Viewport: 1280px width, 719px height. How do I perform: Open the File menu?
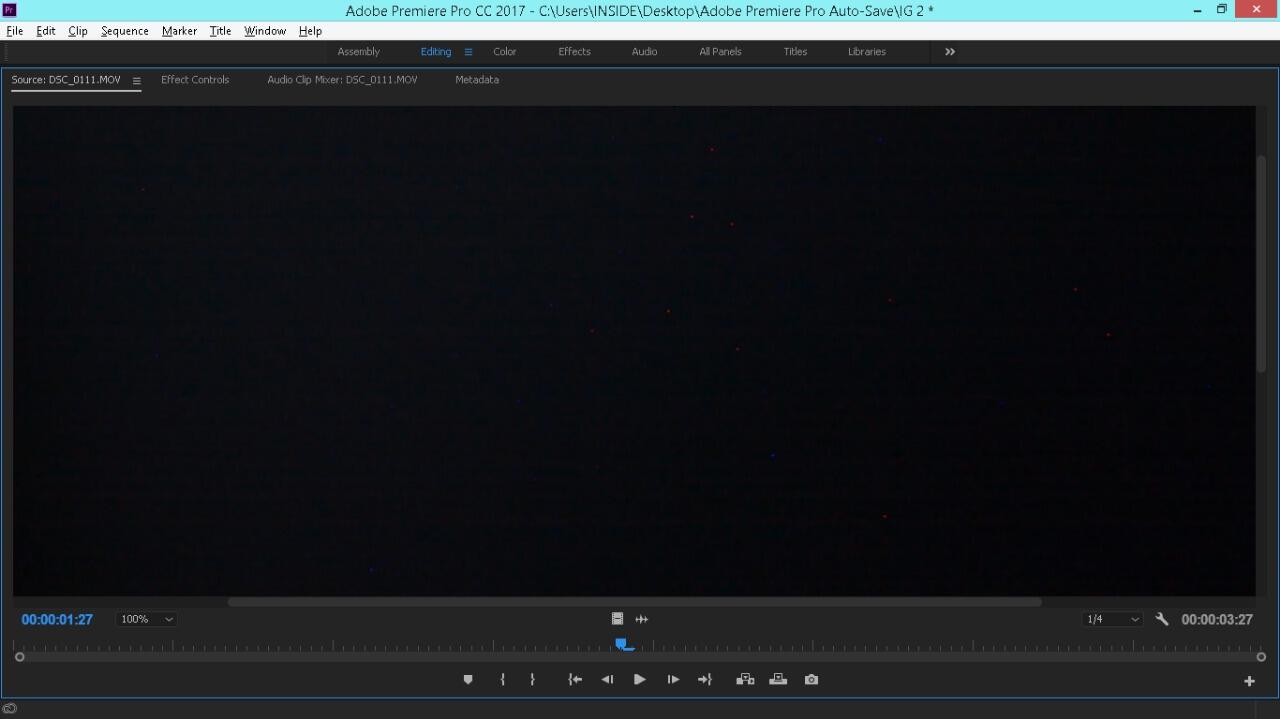15,31
